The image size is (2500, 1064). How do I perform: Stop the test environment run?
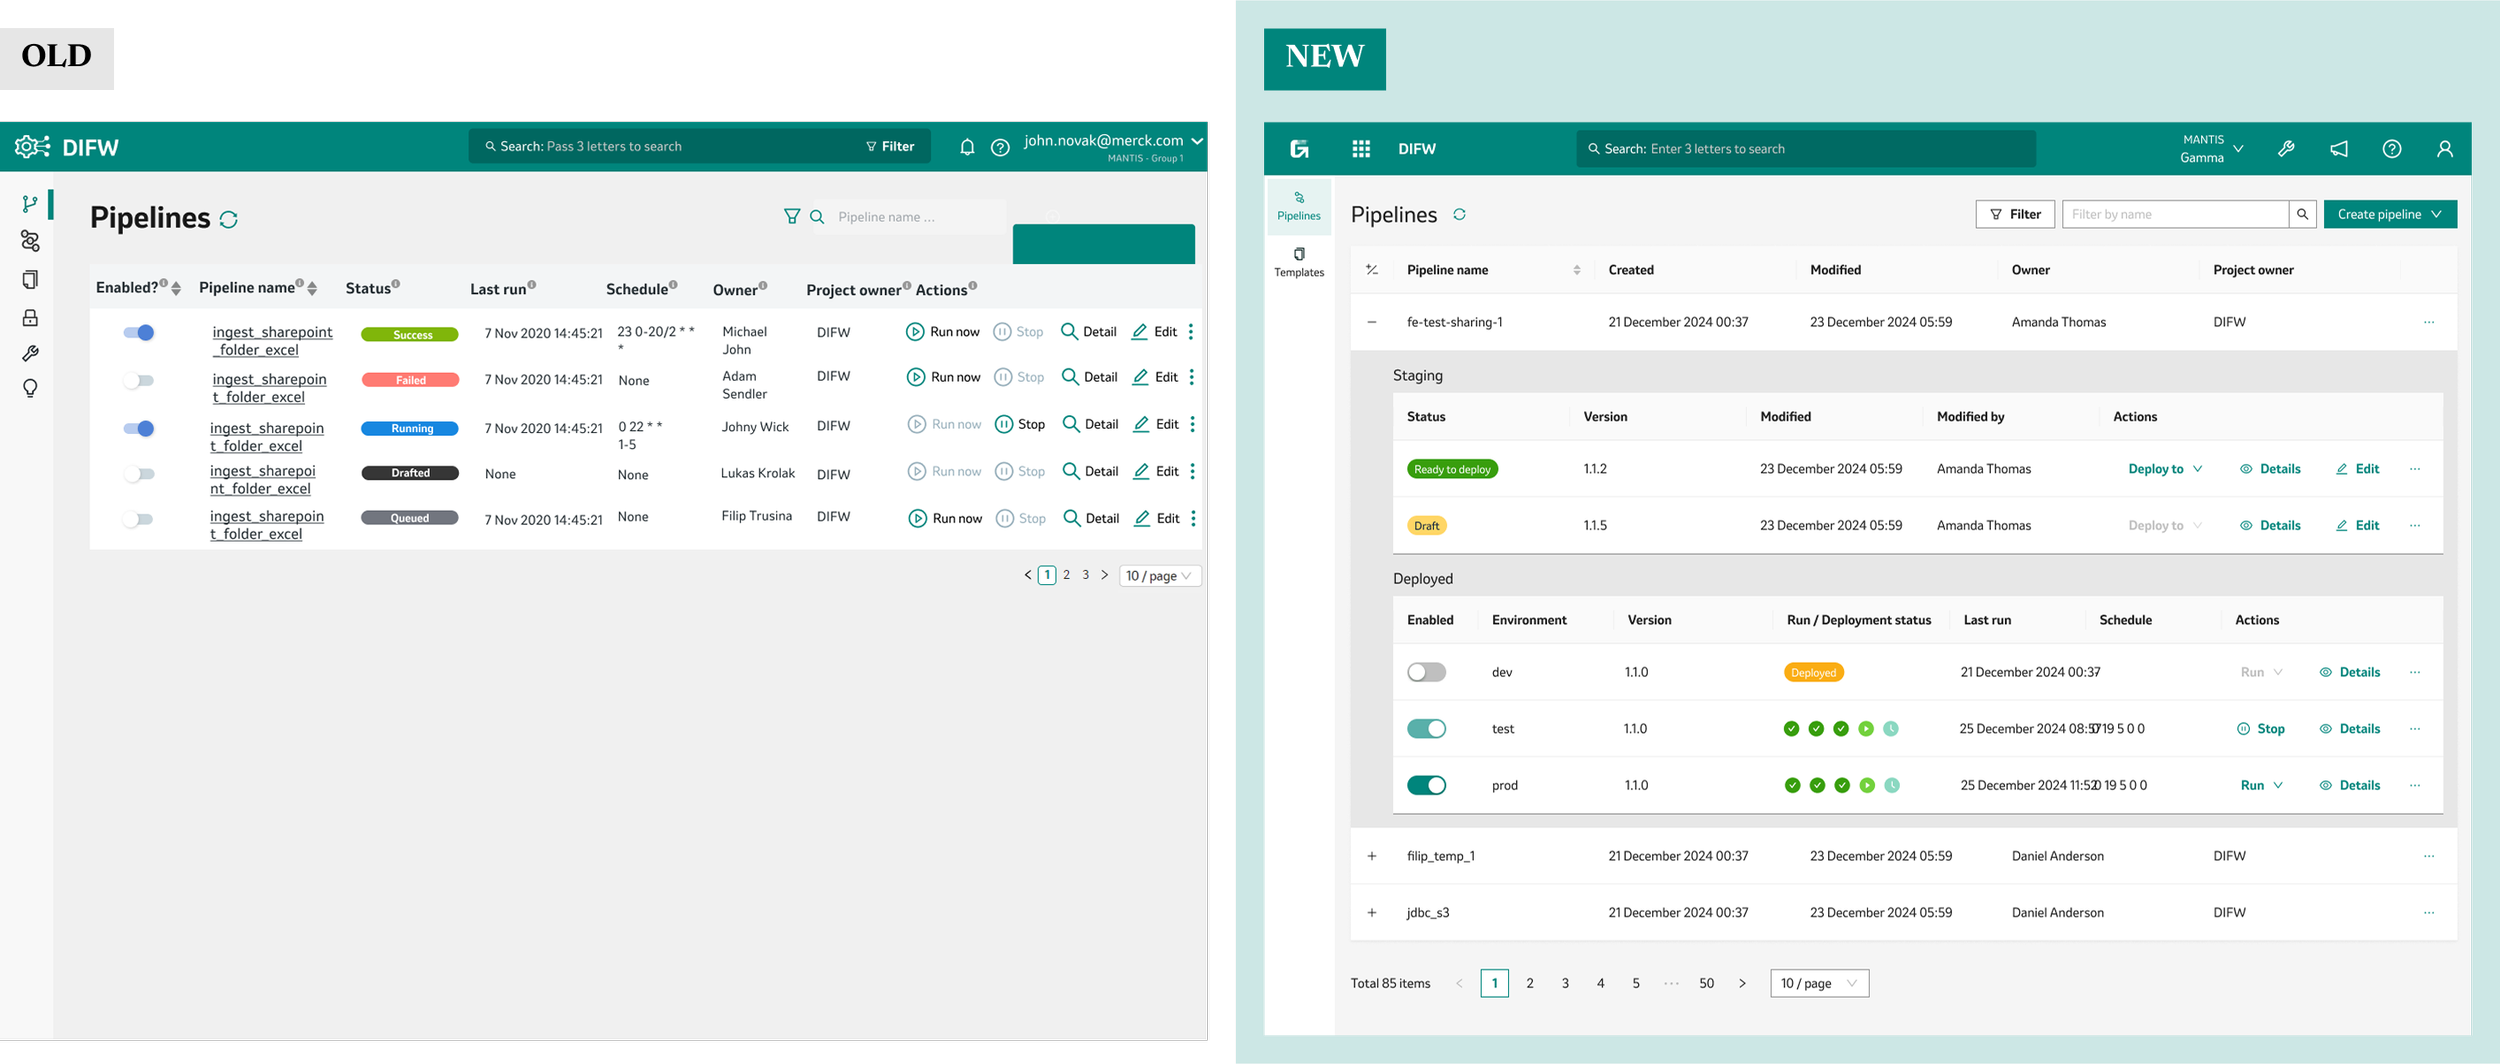(2260, 728)
